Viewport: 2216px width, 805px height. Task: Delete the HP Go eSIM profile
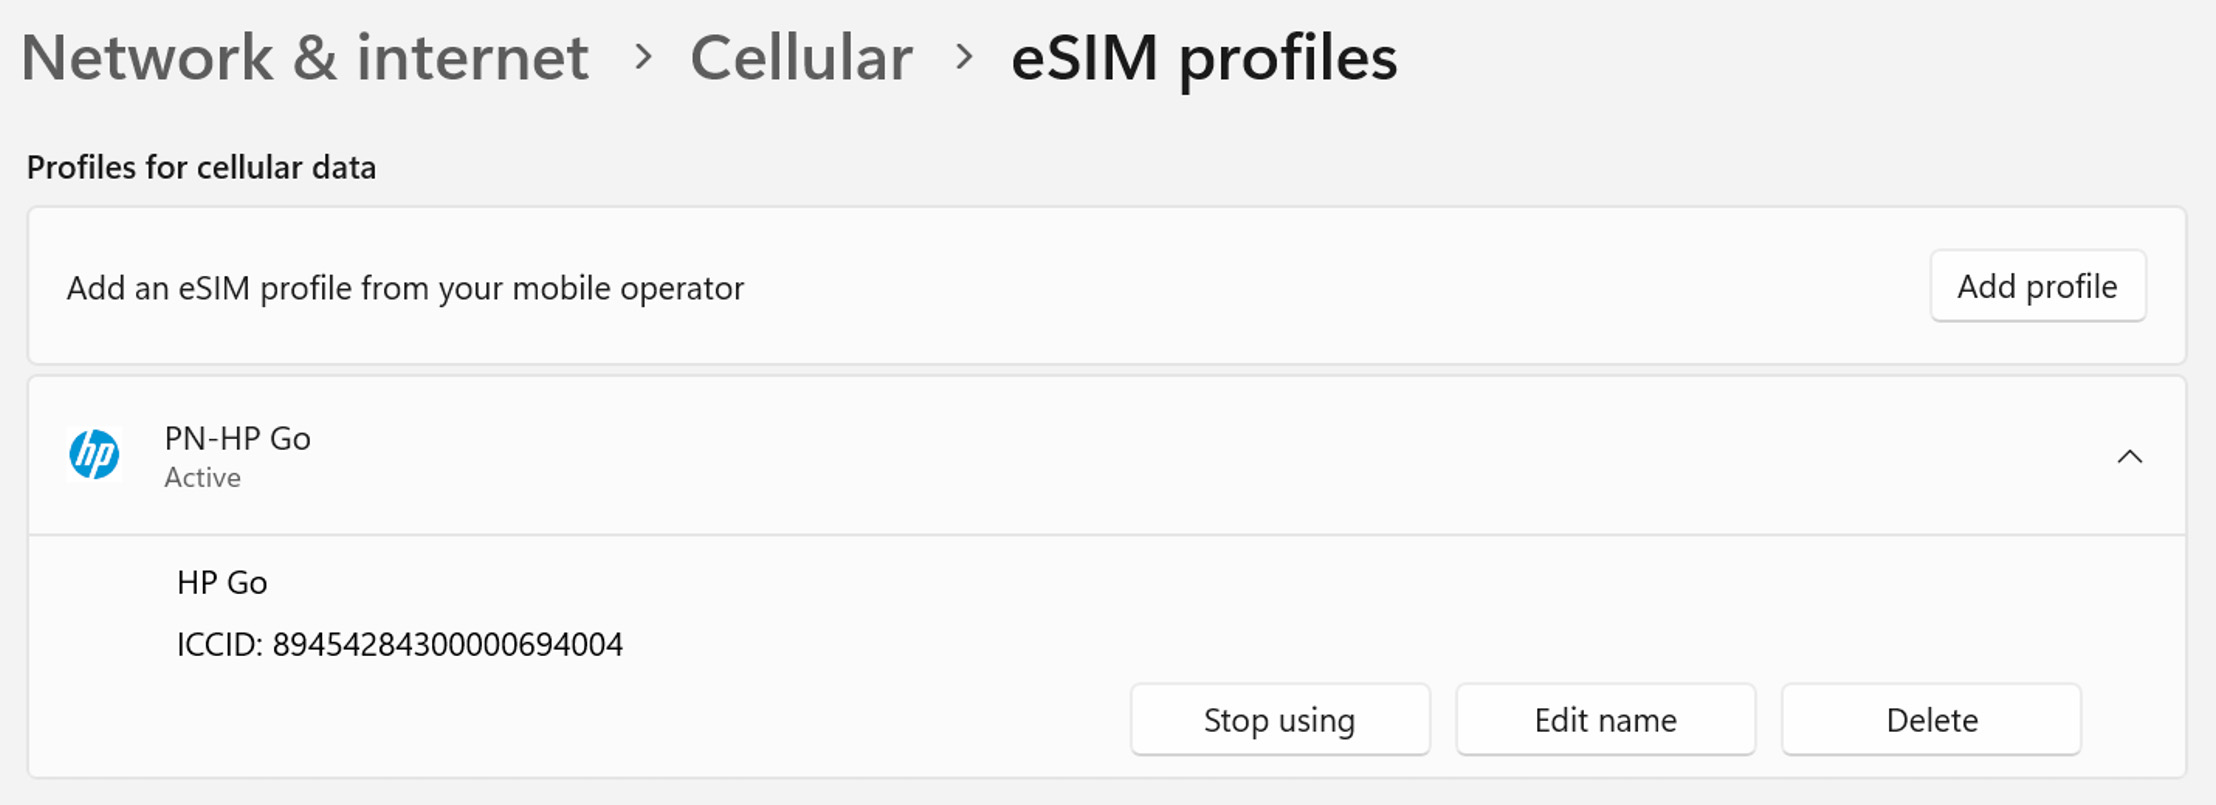pyautogui.click(x=1931, y=720)
